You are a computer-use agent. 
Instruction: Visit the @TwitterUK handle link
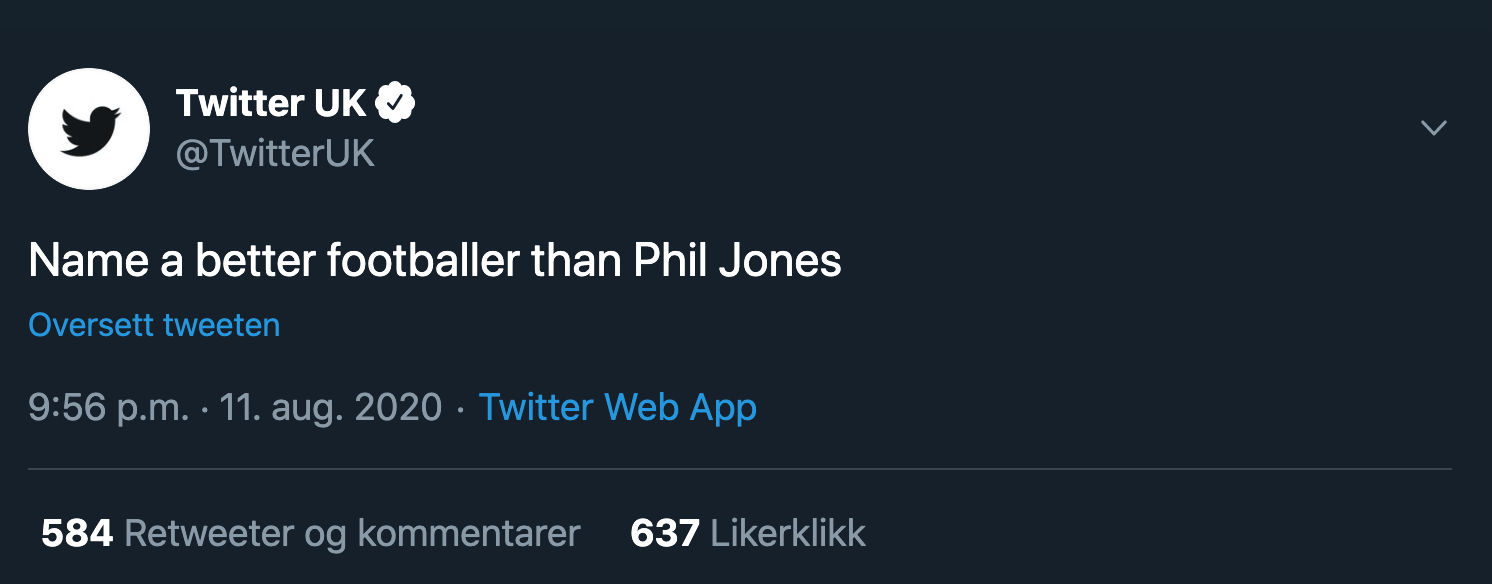(x=275, y=153)
